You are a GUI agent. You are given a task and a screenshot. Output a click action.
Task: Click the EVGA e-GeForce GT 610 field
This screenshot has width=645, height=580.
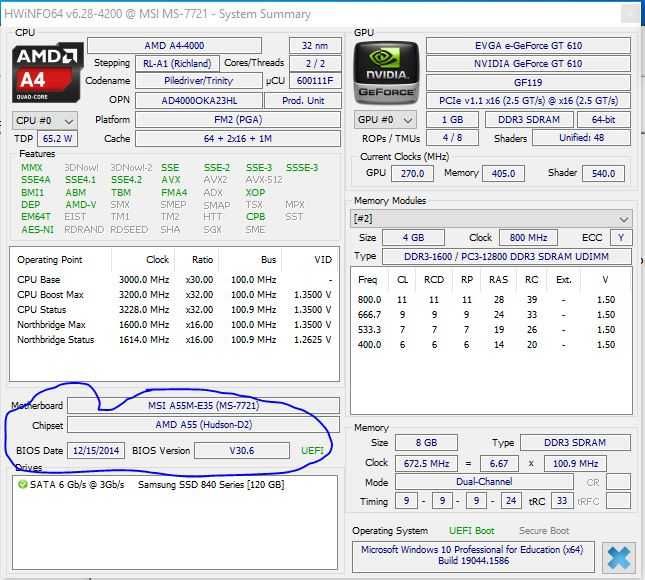528,45
